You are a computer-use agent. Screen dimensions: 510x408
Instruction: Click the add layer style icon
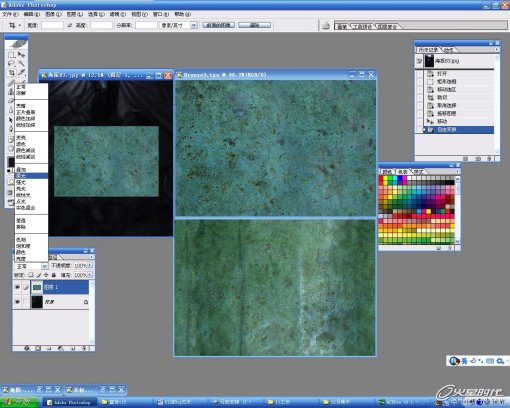click(27, 348)
